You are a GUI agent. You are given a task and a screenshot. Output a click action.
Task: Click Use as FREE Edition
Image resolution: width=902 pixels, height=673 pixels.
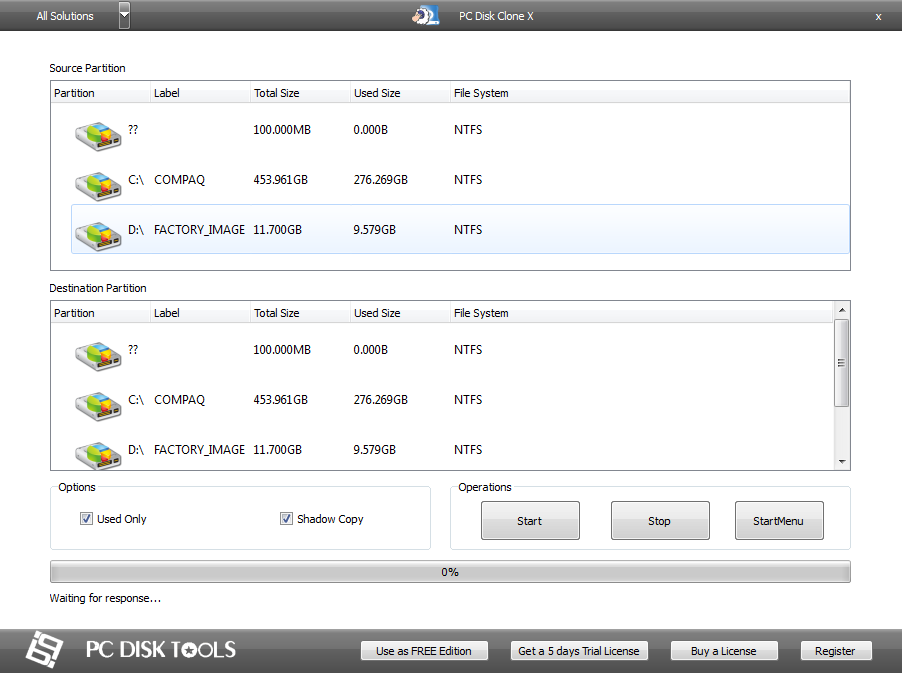click(424, 650)
